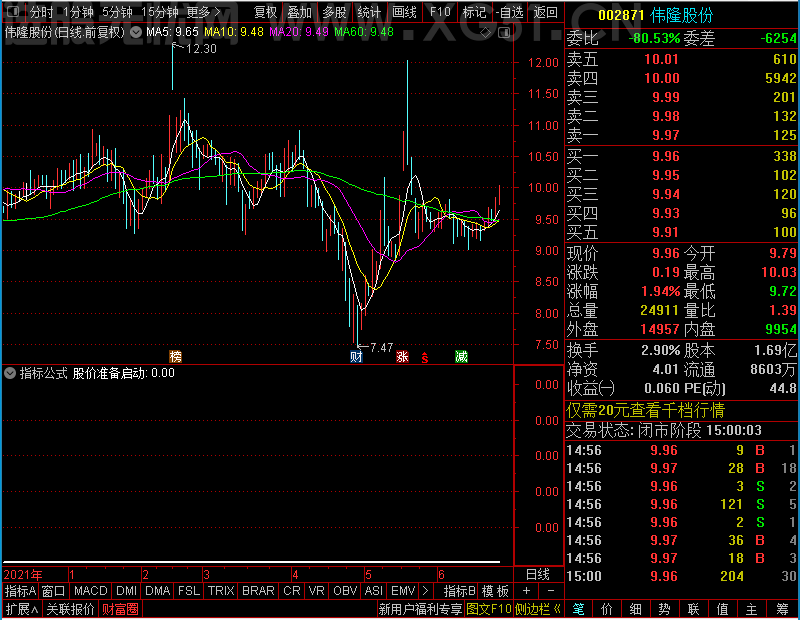Click the 指标B button
The width and height of the screenshot is (800, 620).
(460, 590)
